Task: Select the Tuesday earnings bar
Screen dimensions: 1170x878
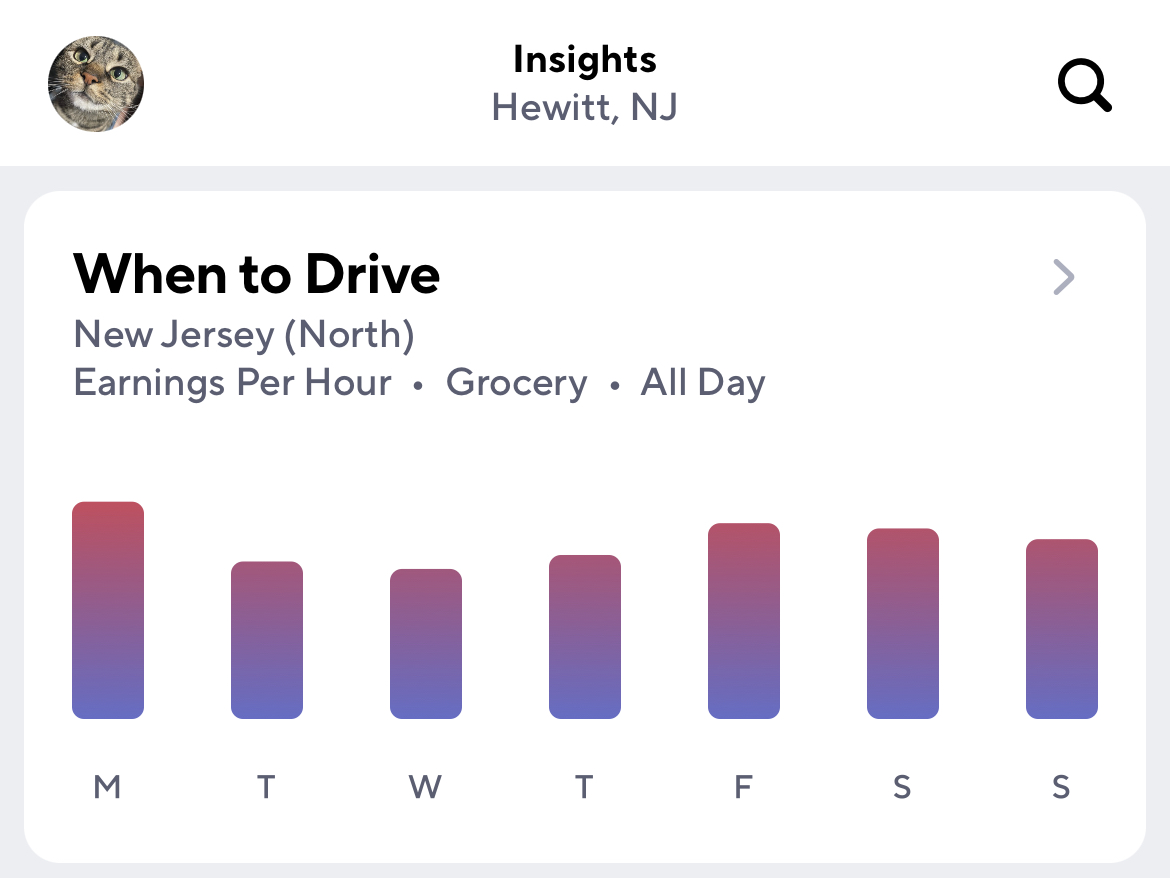Action: click(x=267, y=640)
